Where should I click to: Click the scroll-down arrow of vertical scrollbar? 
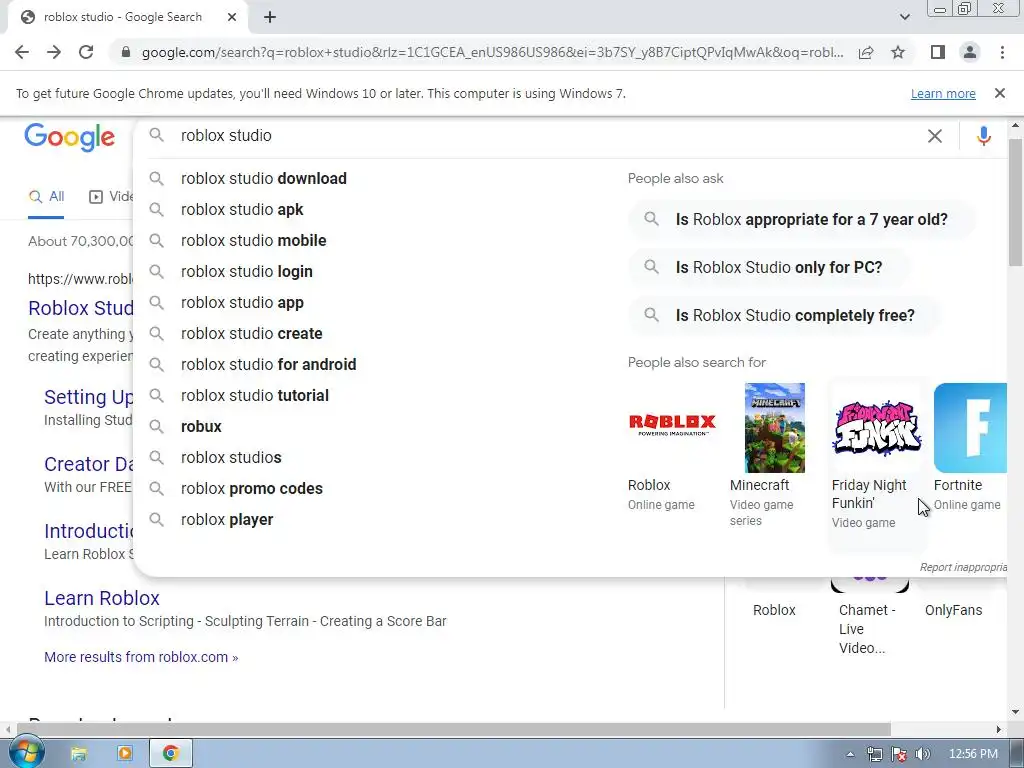click(x=1015, y=712)
